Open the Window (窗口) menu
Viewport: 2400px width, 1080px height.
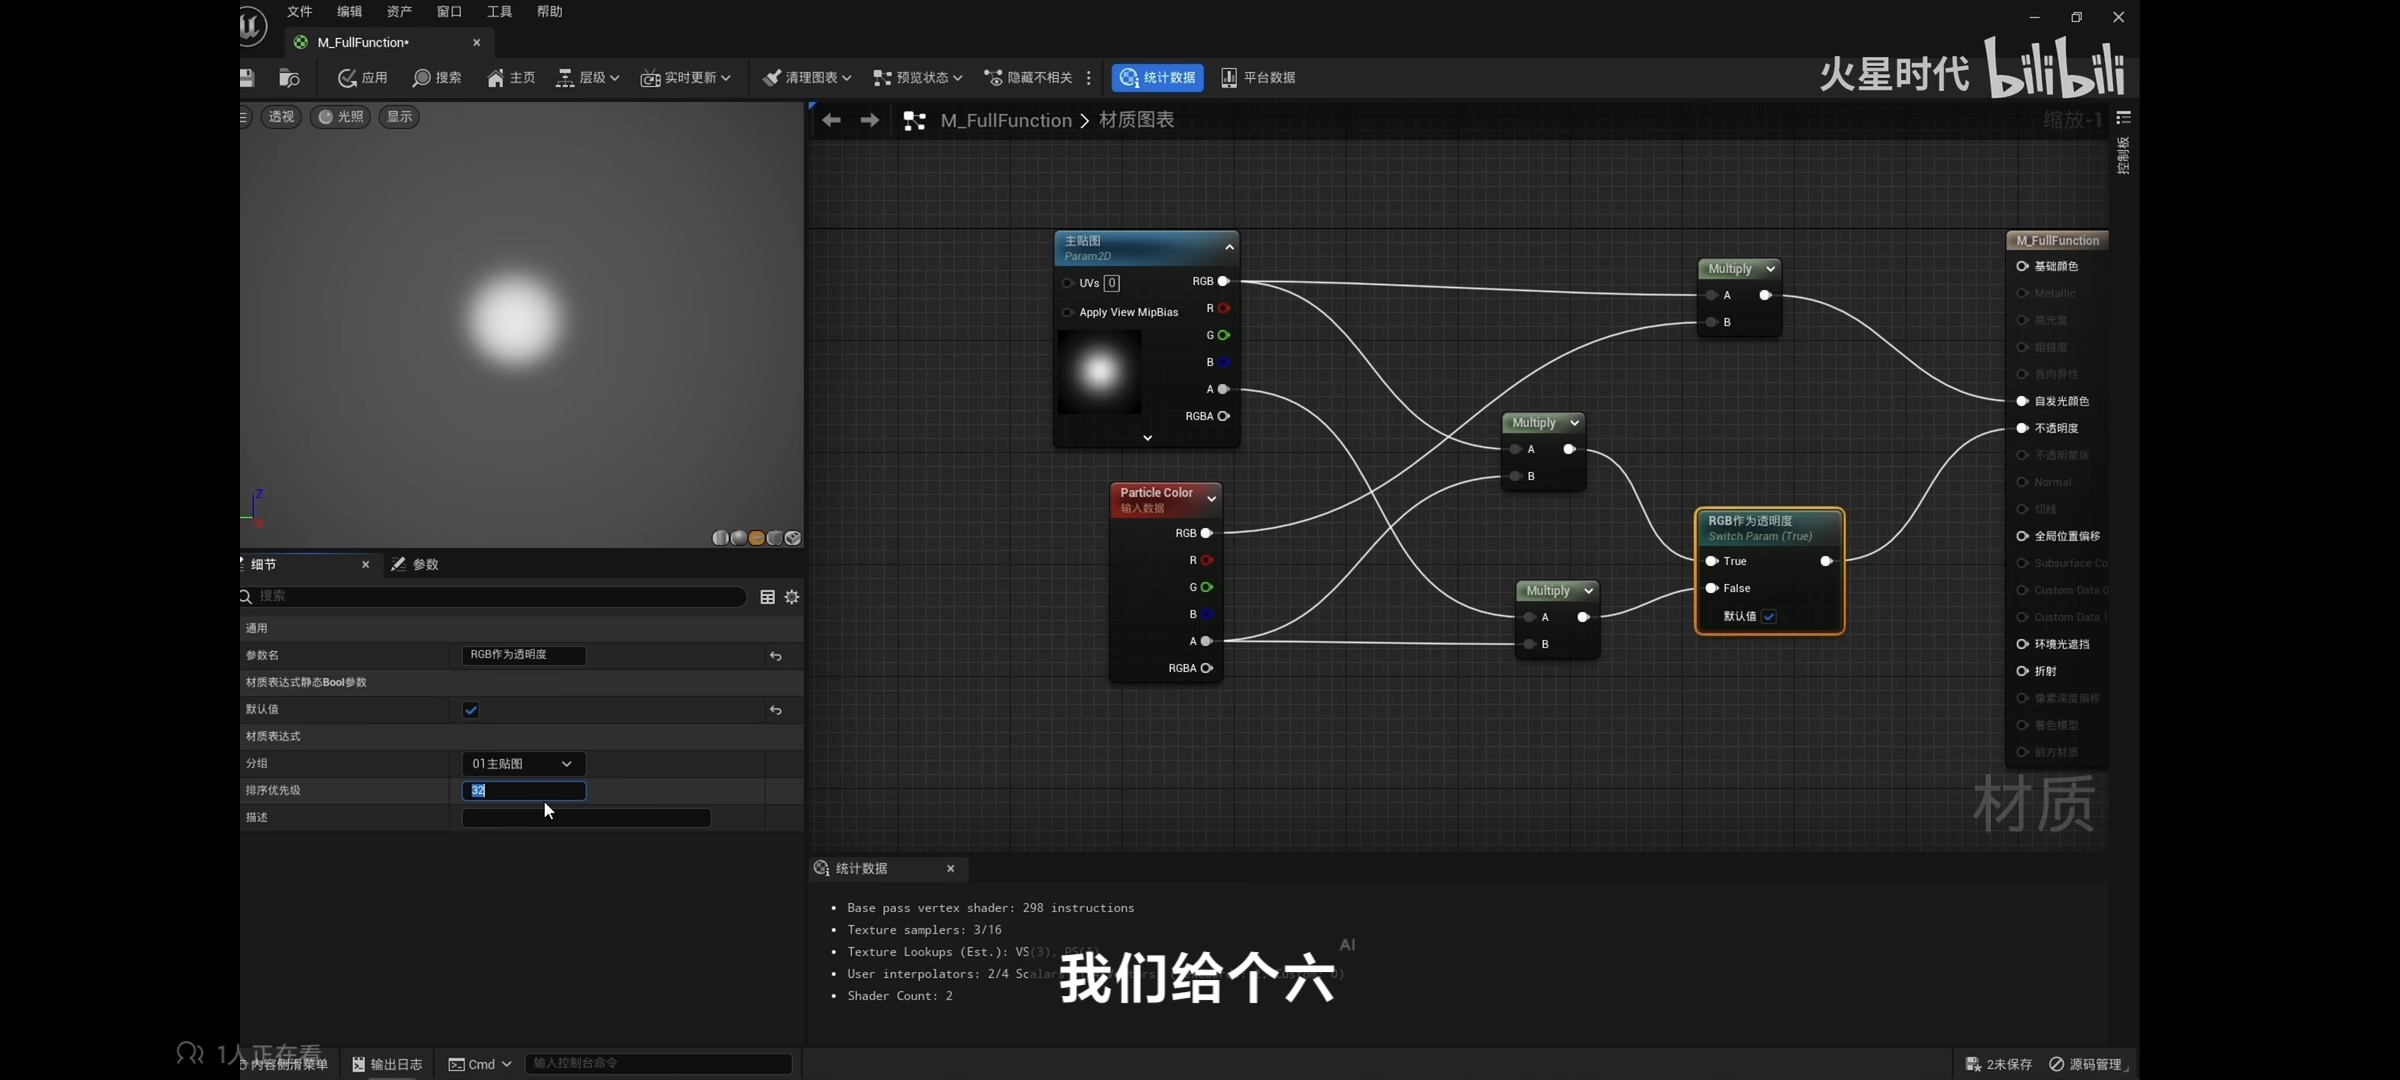pyautogui.click(x=449, y=12)
